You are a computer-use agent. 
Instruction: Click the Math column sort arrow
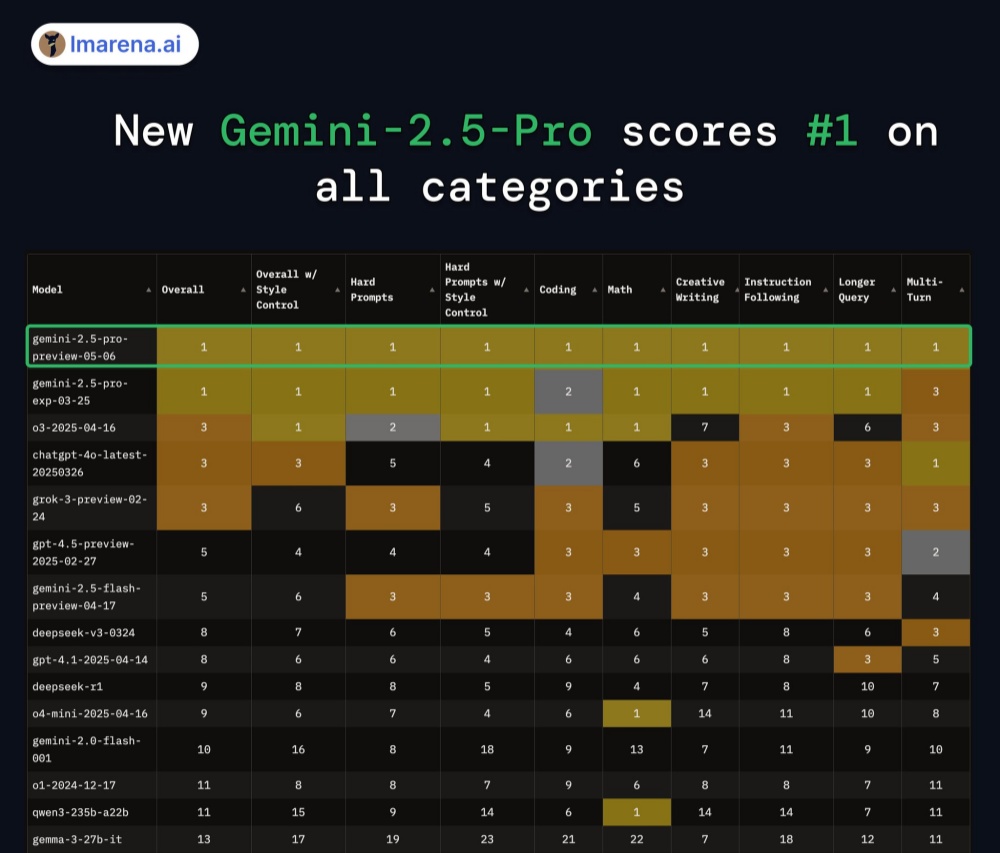pos(662,290)
